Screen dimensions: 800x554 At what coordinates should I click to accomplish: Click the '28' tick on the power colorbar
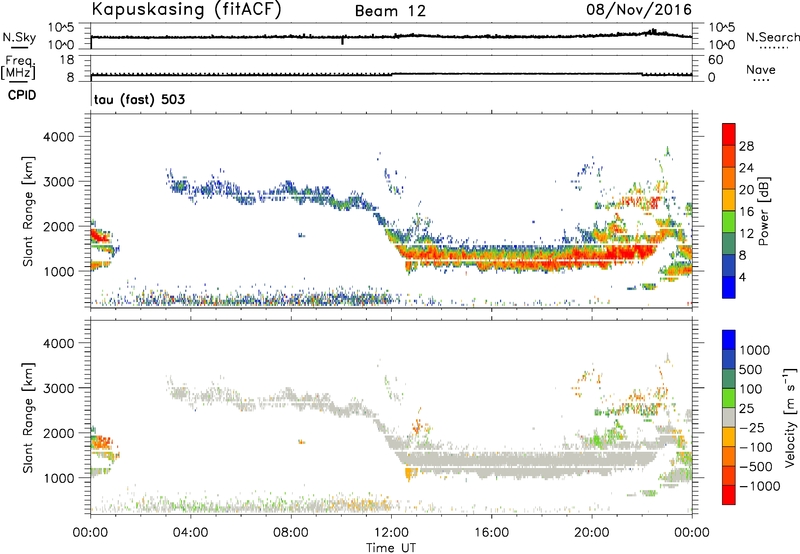746,146
